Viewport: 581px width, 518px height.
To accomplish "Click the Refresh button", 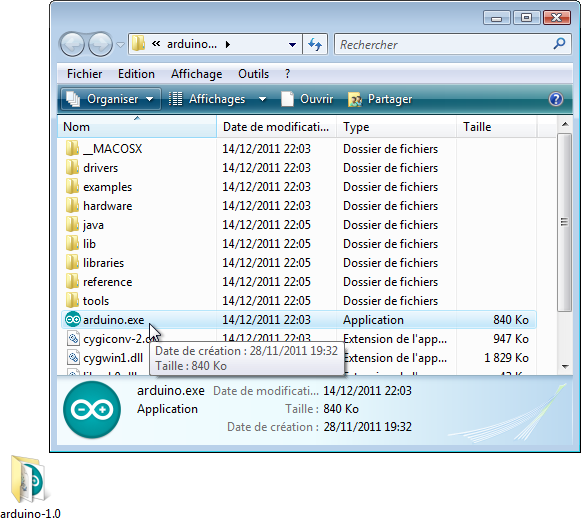I will [x=315, y=44].
